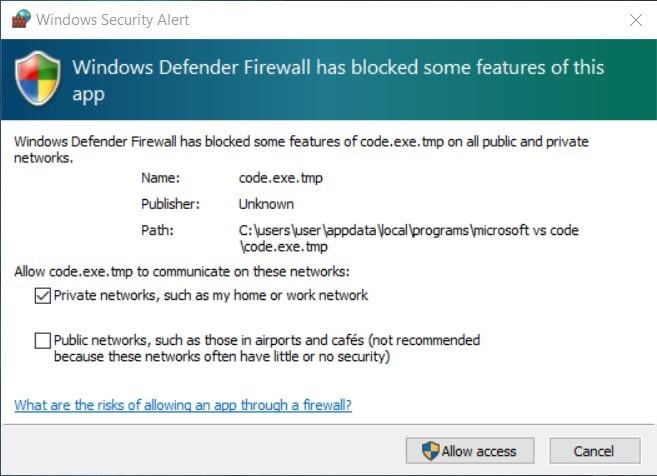Click the Public networks description text
Viewport: 657px width, 476px height.
tap(267, 348)
